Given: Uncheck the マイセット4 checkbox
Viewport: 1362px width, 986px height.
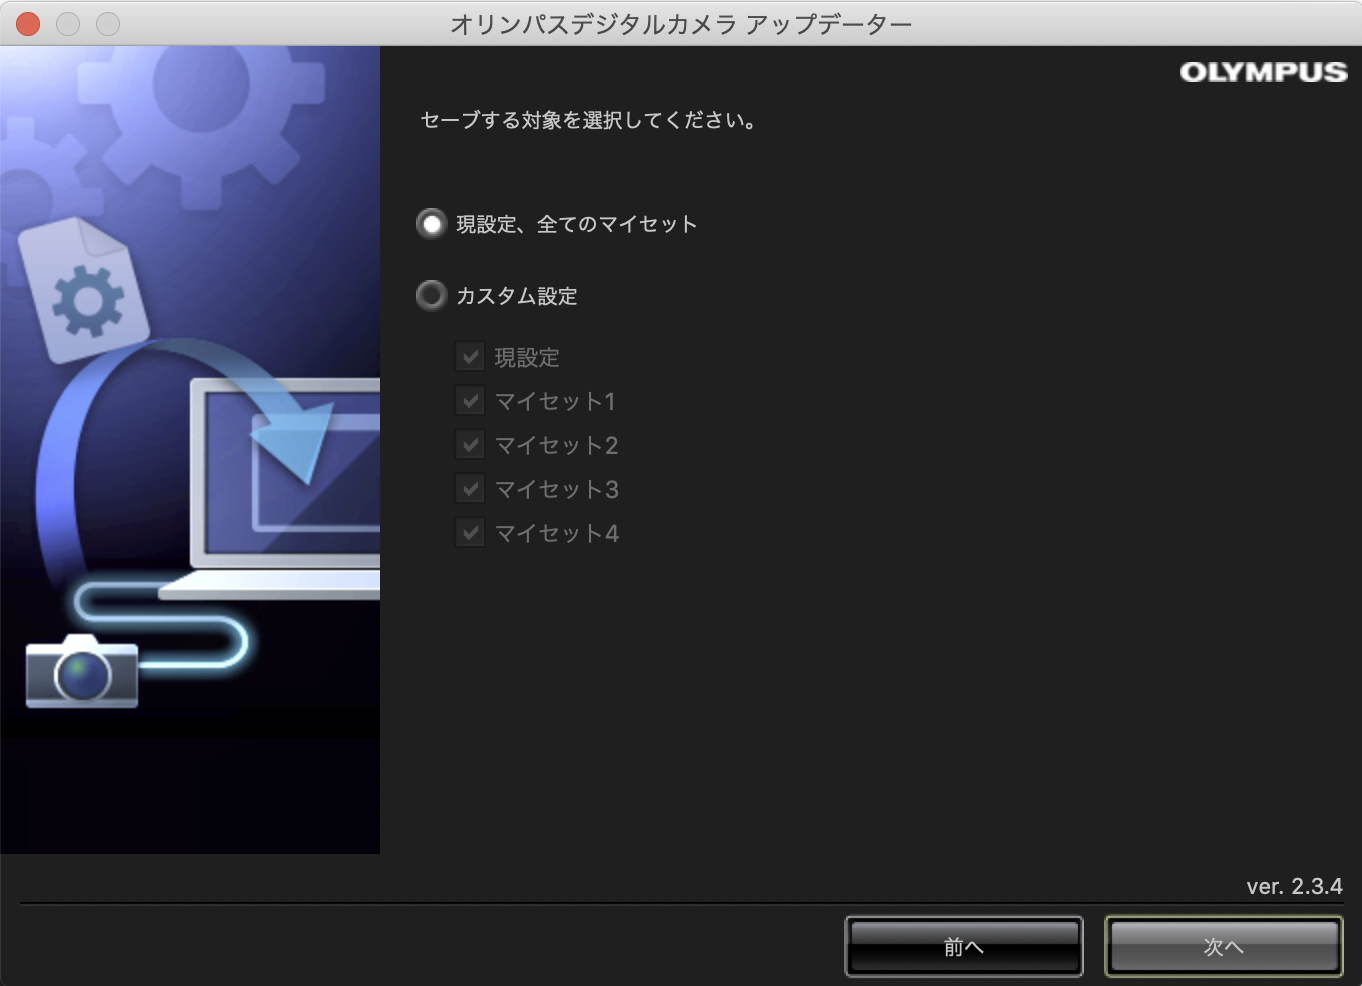Looking at the screenshot, I should pyautogui.click(x=470, y=533).
